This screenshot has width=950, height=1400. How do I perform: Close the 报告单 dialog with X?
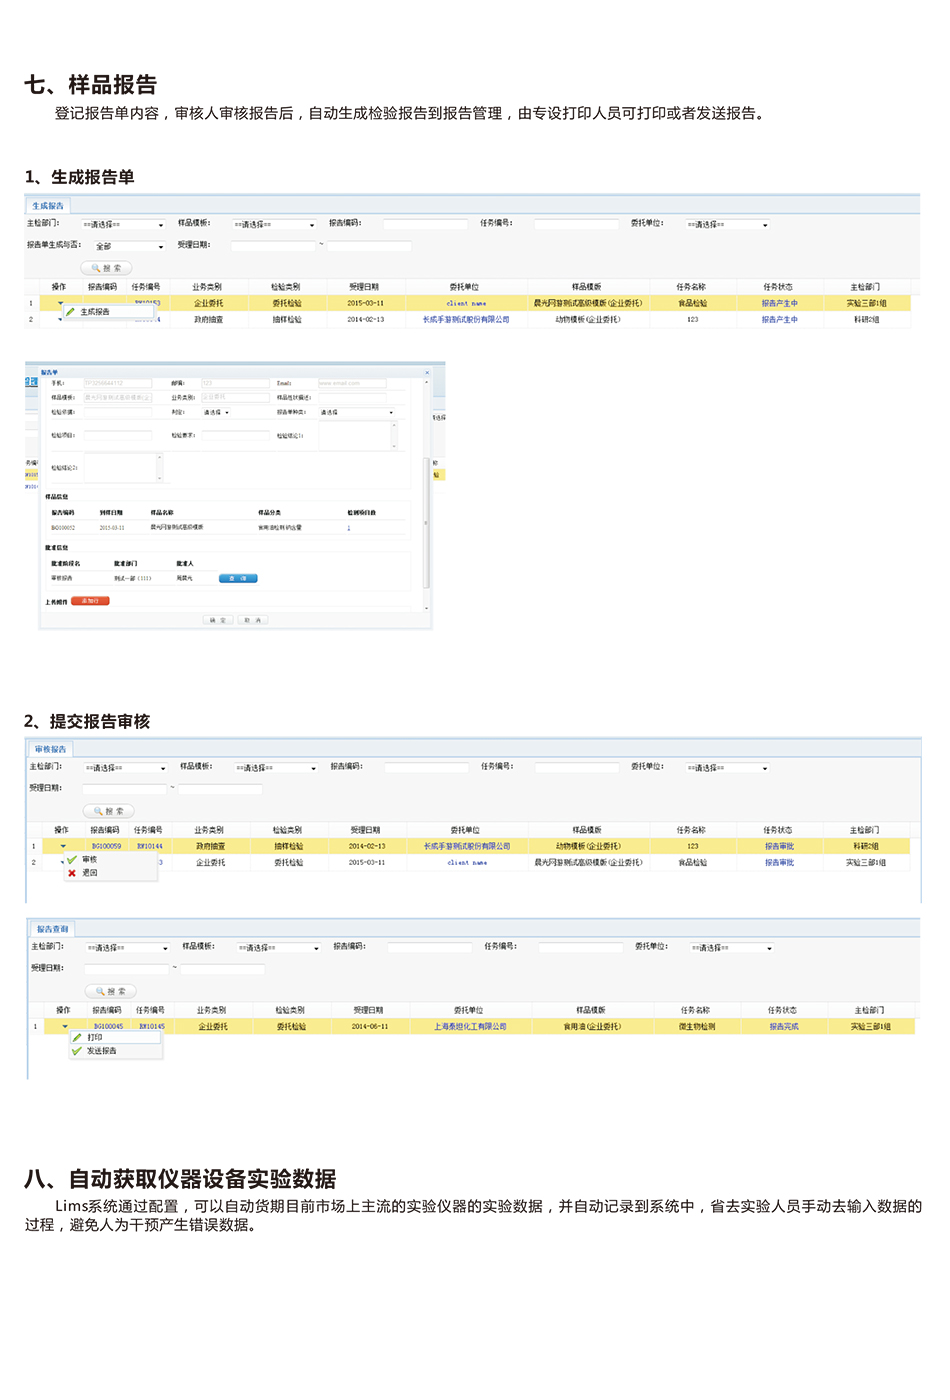point(427,372)
